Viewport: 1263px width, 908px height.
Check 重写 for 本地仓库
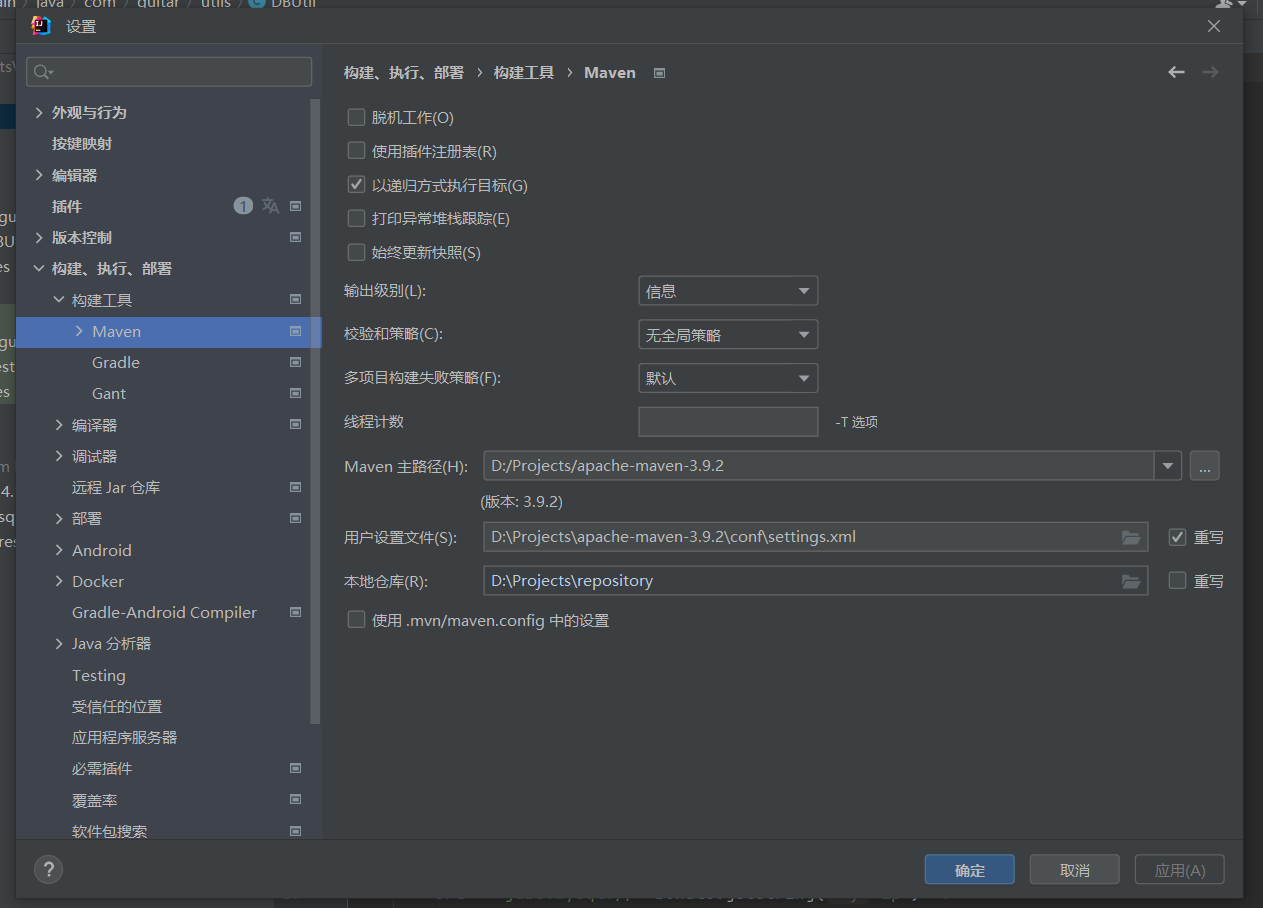pyautogui.click(x=1178, y=580)
